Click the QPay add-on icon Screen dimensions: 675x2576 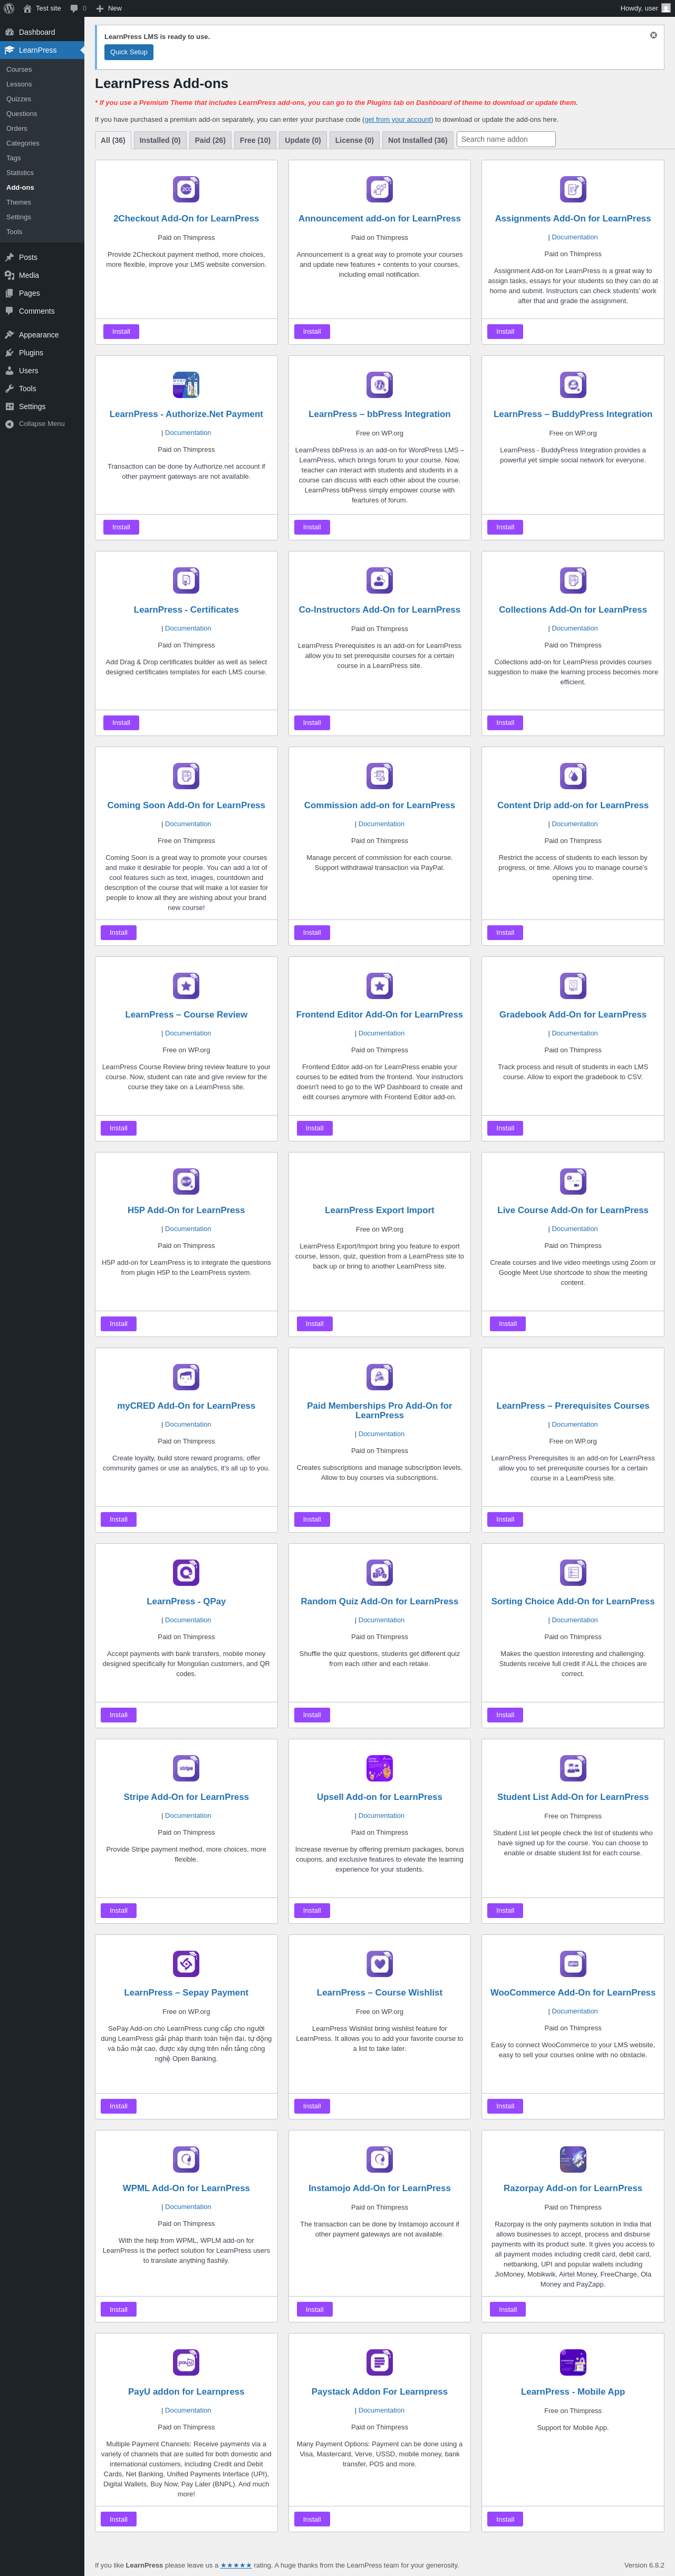pyautogui.click(x=186, y=1572)
